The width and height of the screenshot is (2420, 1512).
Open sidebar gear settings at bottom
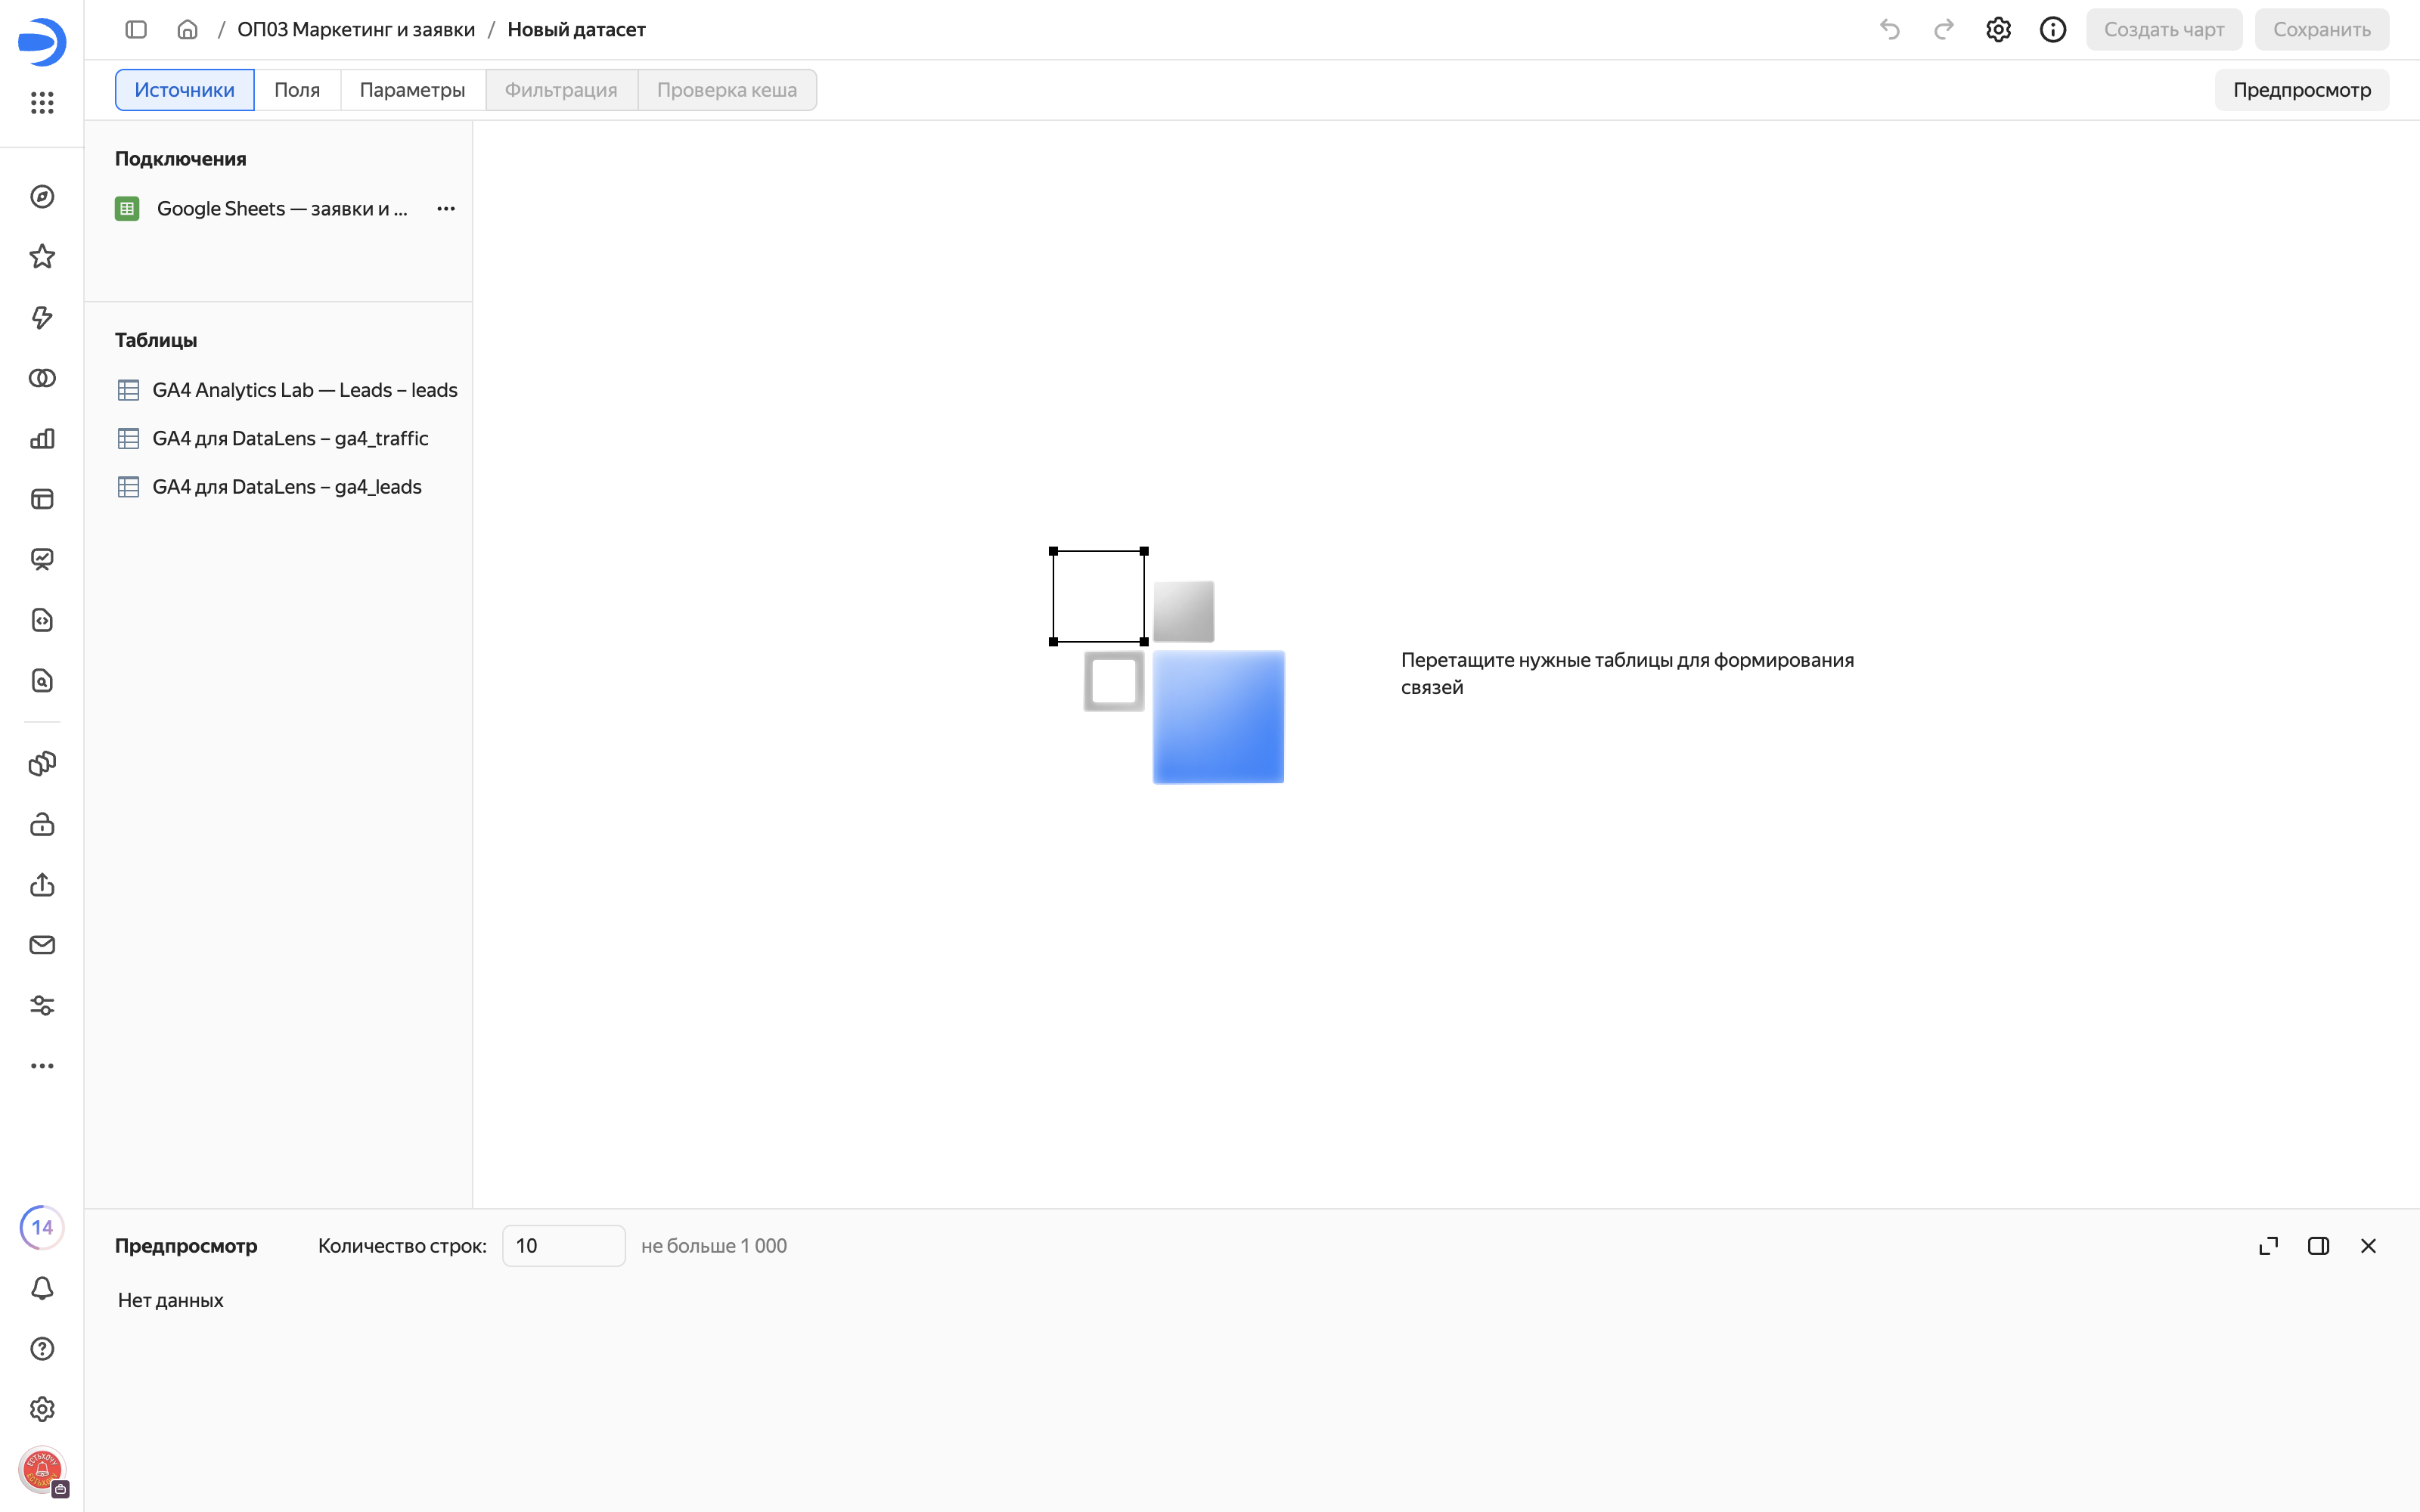coord(42,1409)
